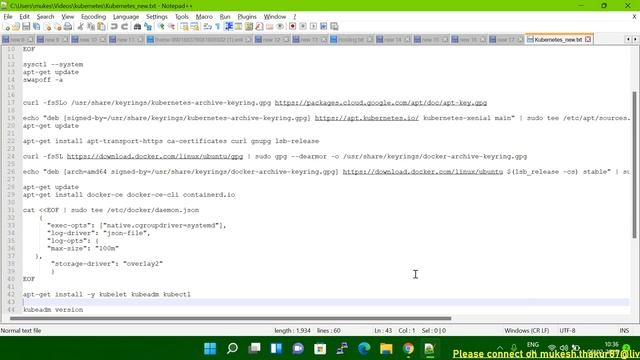The width and height of the screenshot is (640, 360).
Task: Open the File menu
Action: click(x=8, y=17)
